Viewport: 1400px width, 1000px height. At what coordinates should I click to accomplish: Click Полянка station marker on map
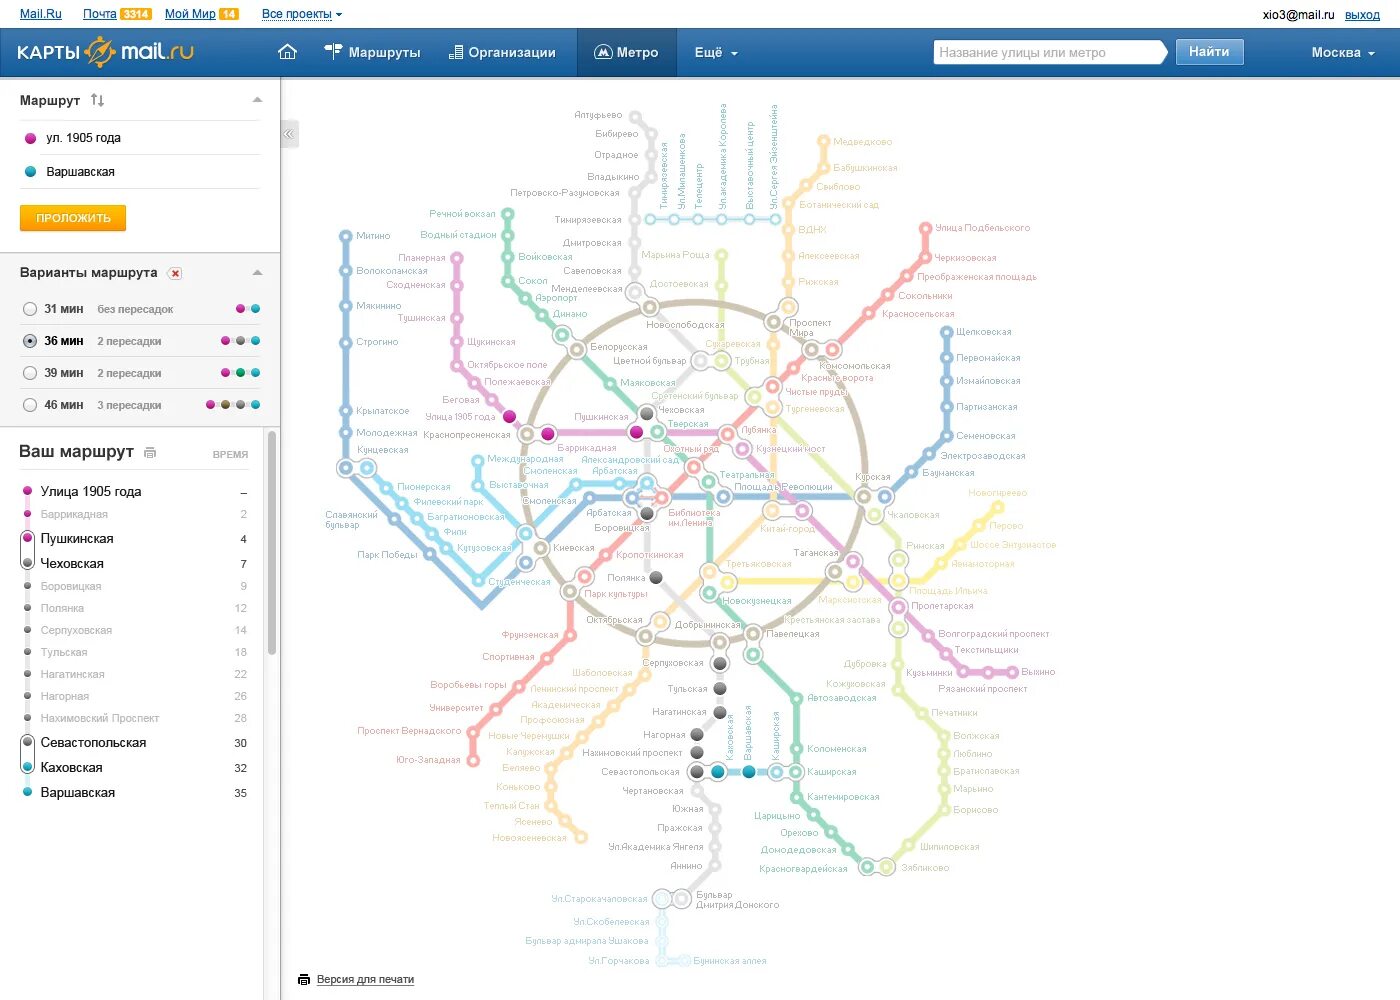[656, 577]
